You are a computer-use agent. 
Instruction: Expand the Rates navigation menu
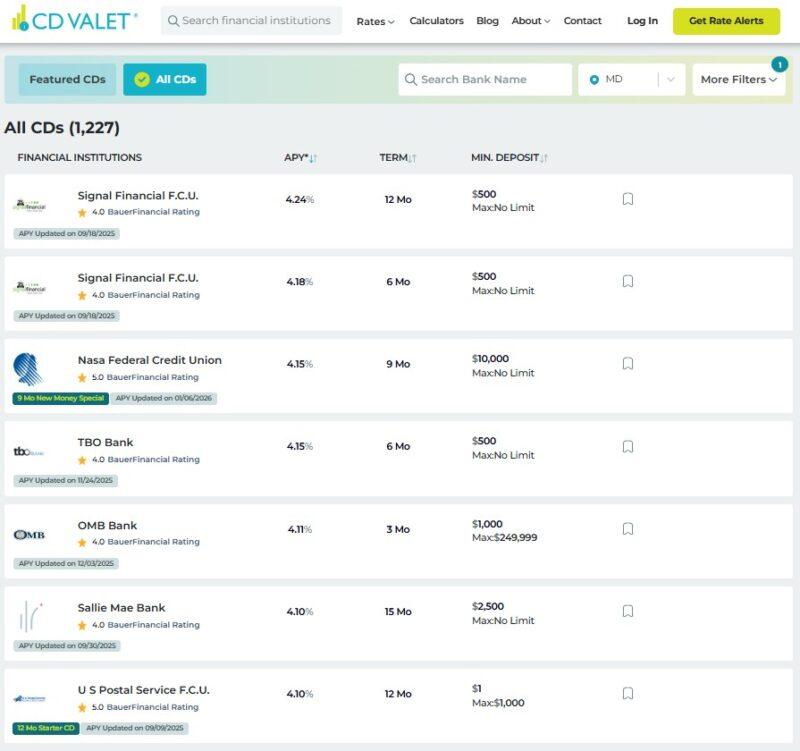click(375, 21)
